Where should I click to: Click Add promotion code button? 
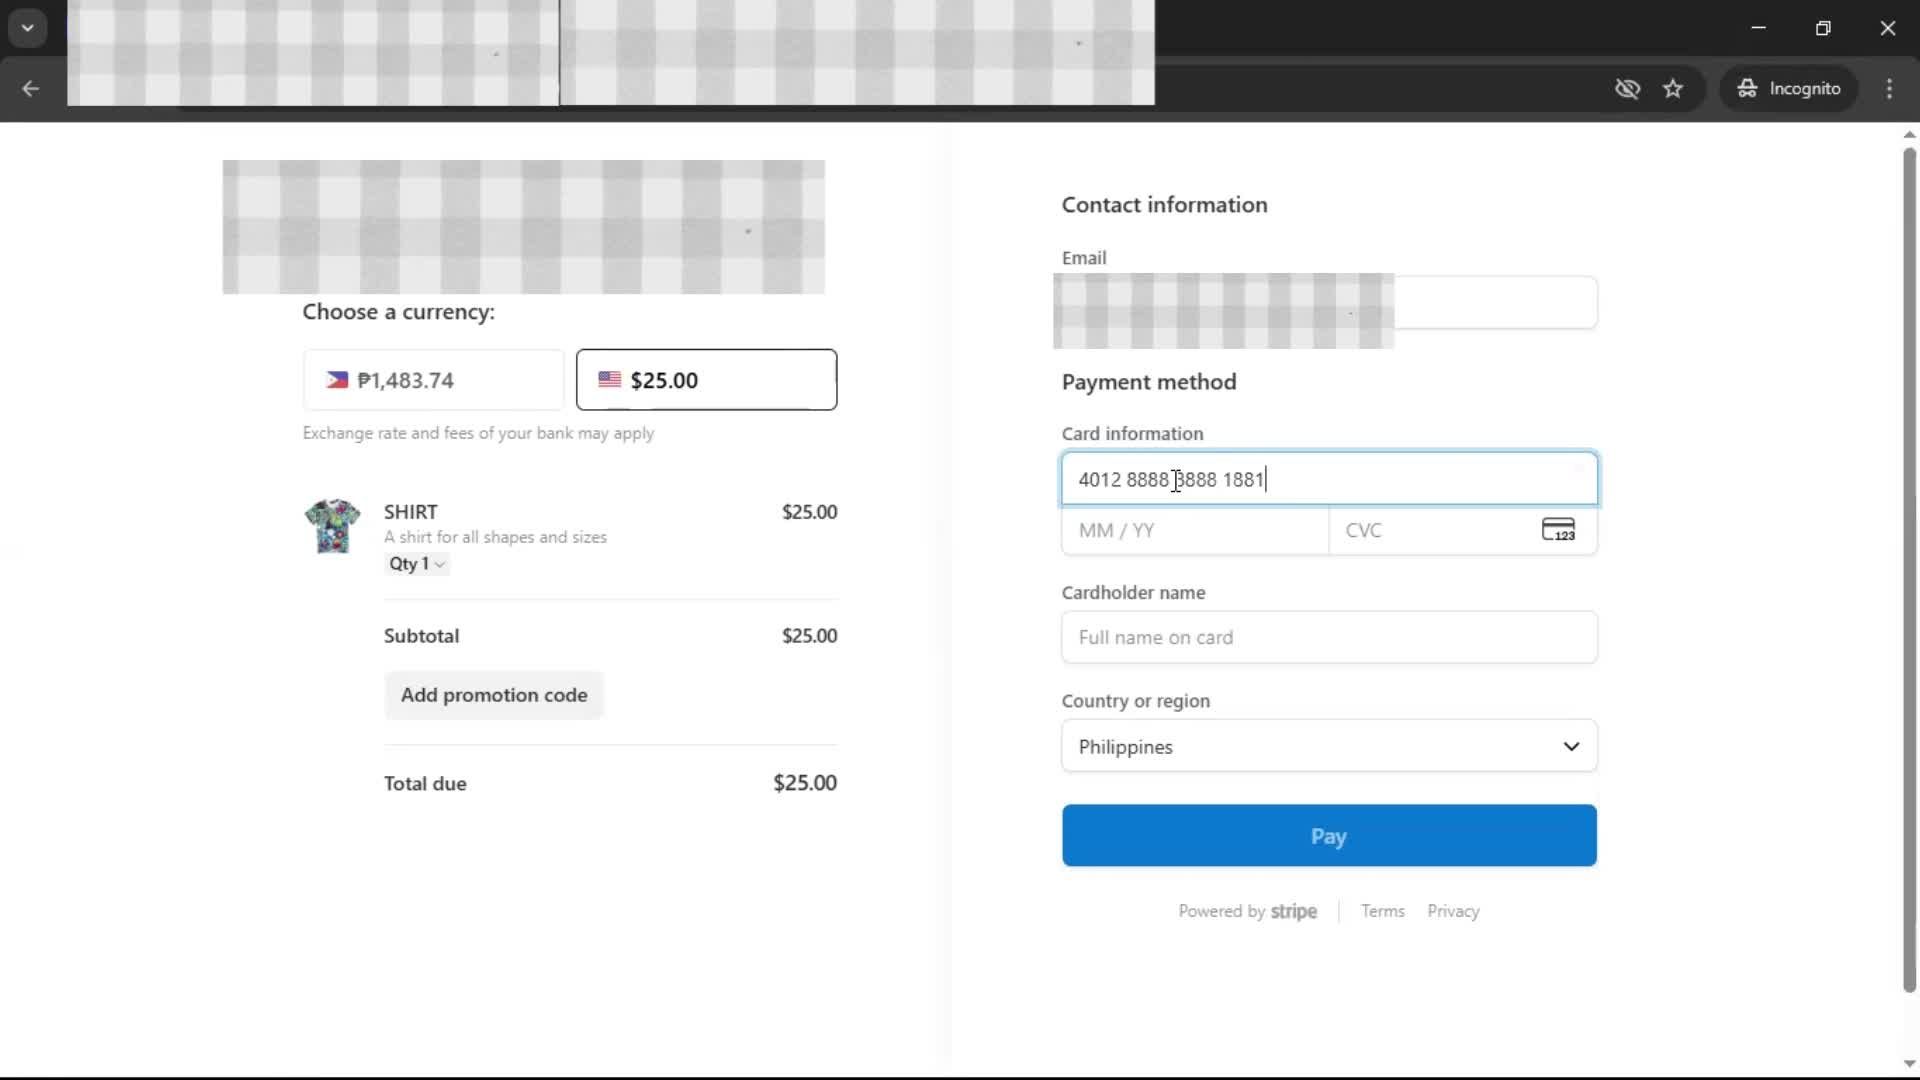(x=494, y=695)
